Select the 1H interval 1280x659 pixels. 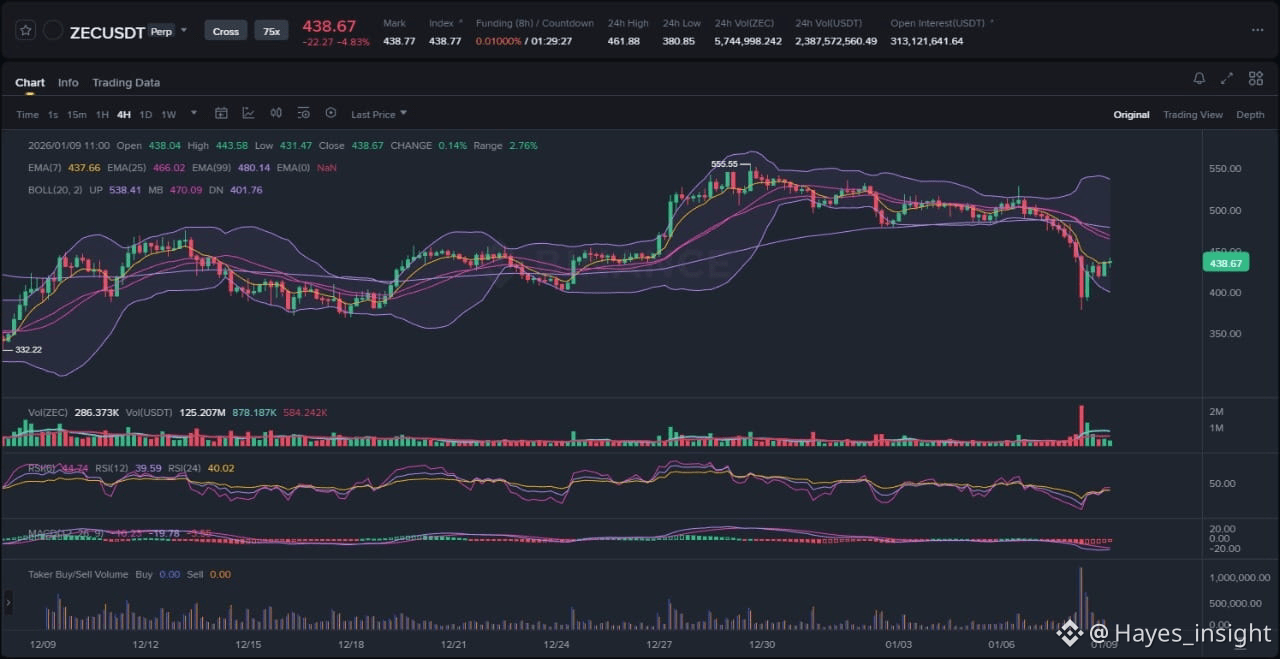tap(102, 114)
